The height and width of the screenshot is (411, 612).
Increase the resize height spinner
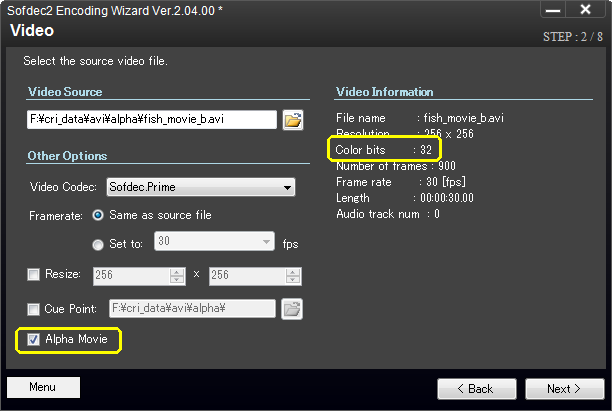293,272
